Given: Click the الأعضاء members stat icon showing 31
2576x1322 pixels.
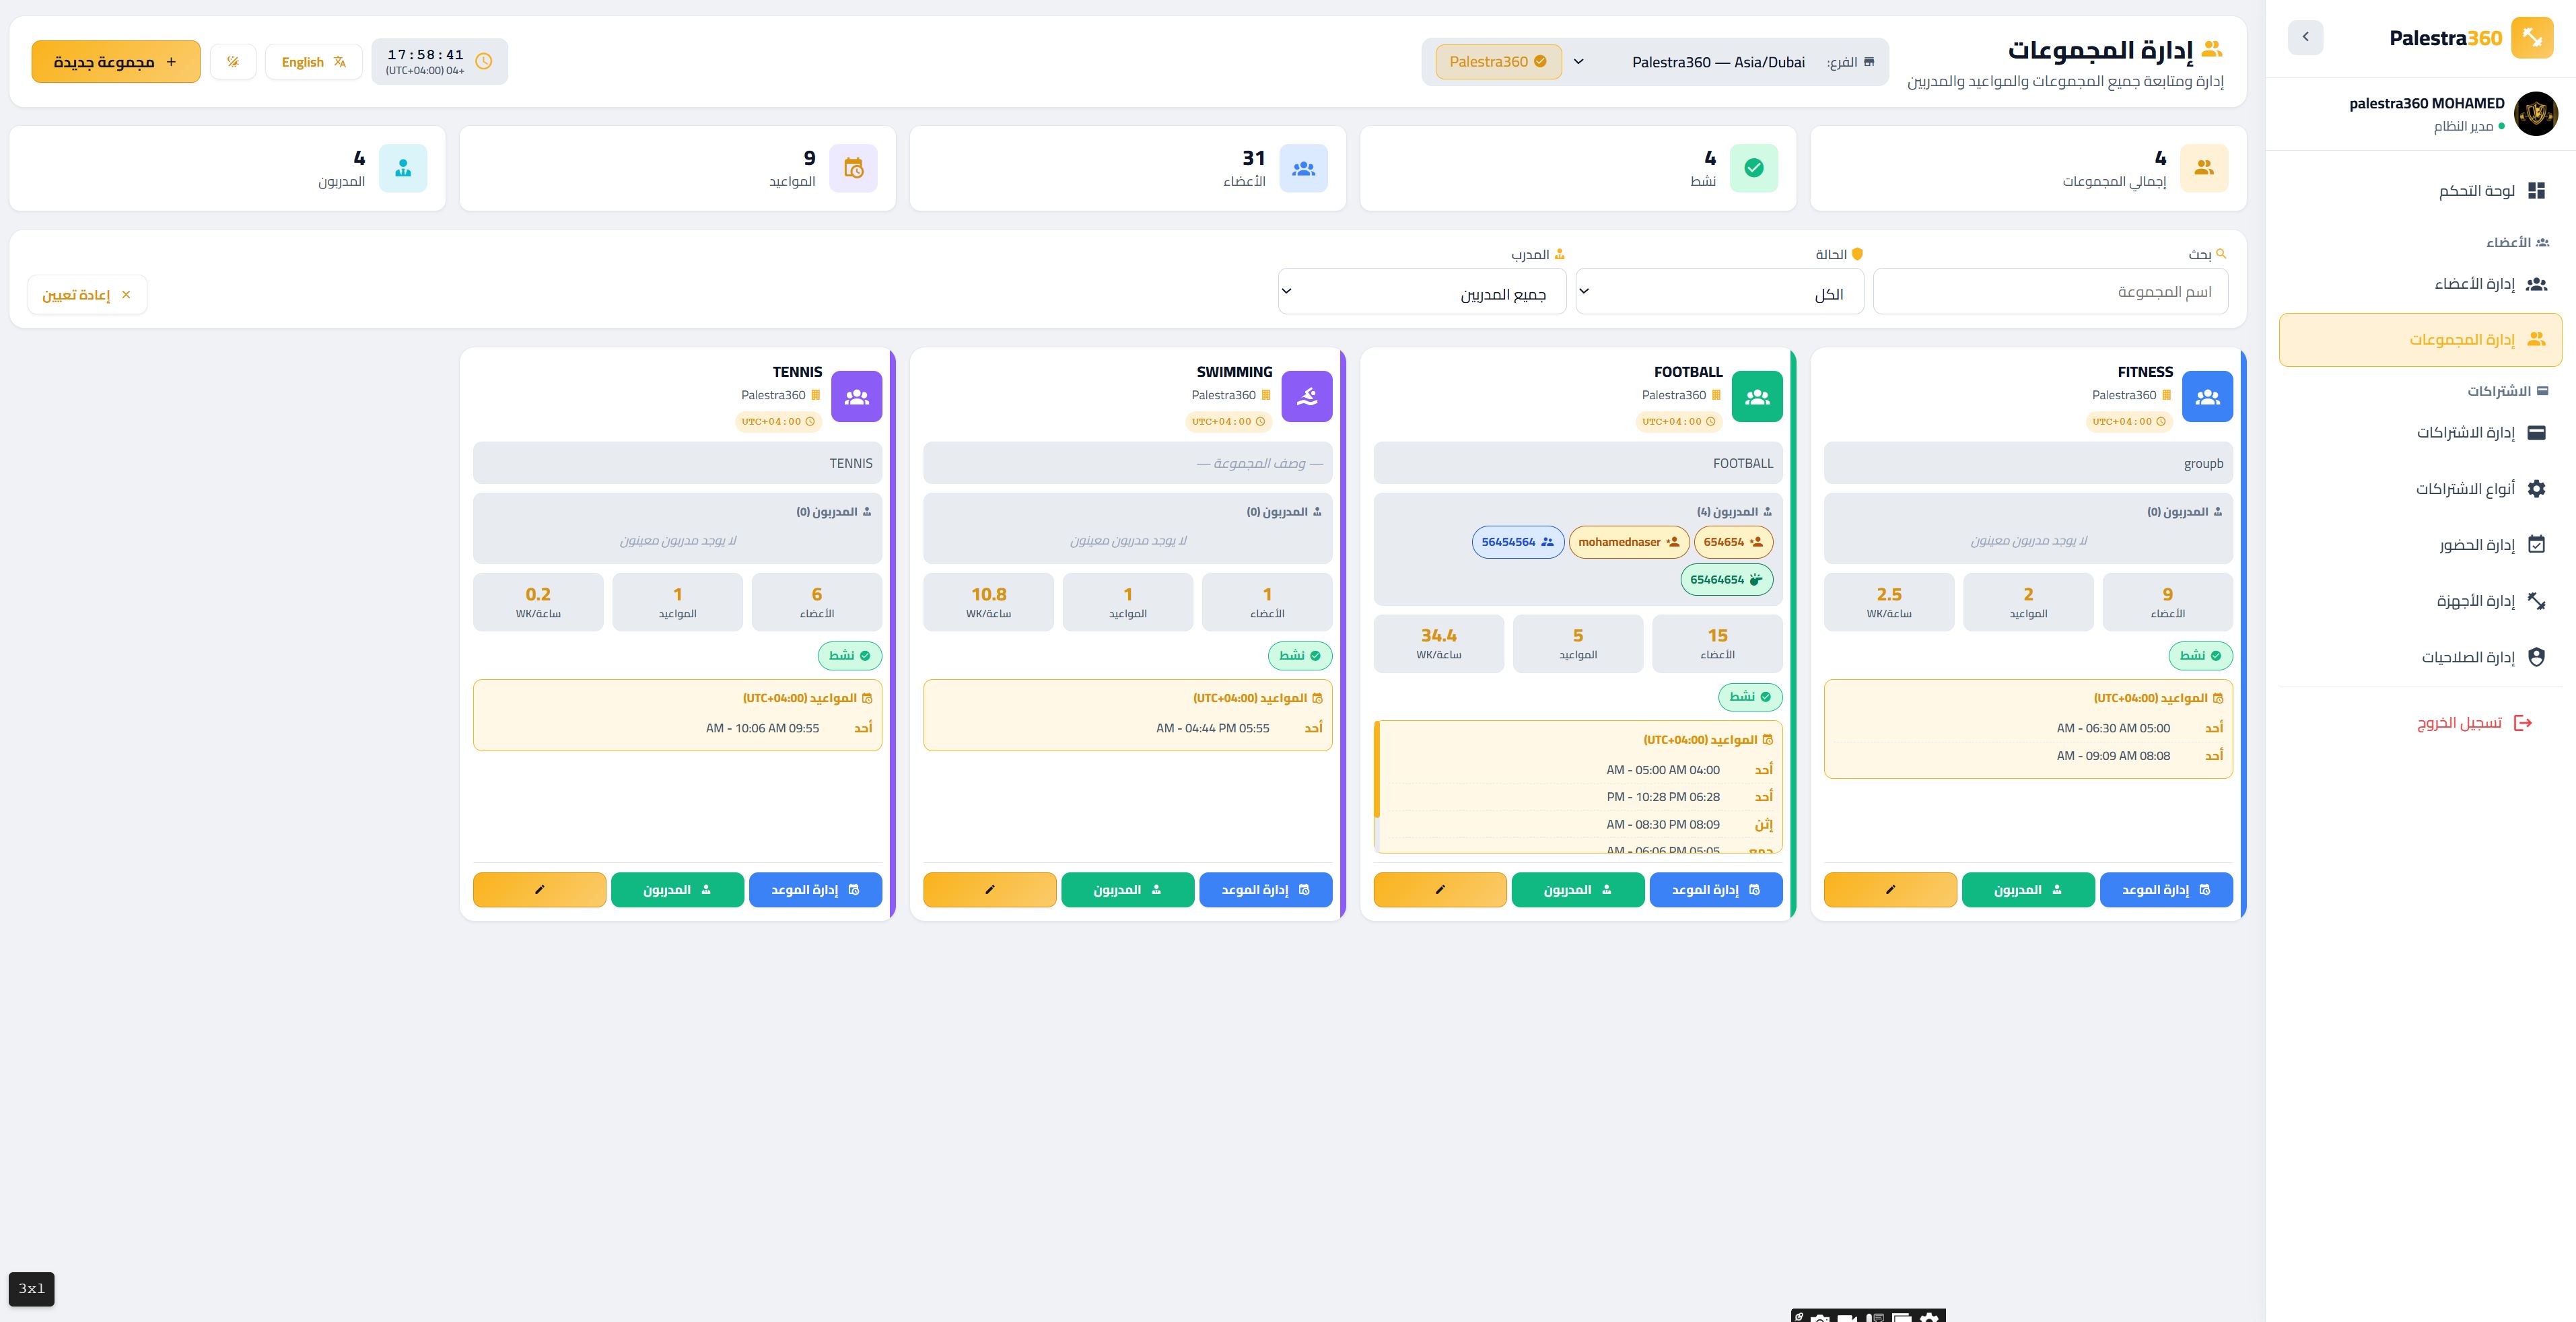Looking at the screenshot, I should coord(1304,168).
